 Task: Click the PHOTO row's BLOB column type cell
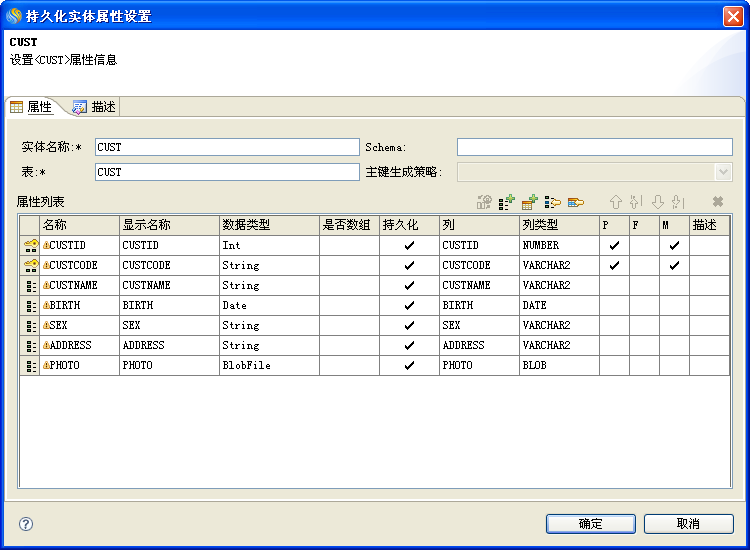click(x=558, y=366)
